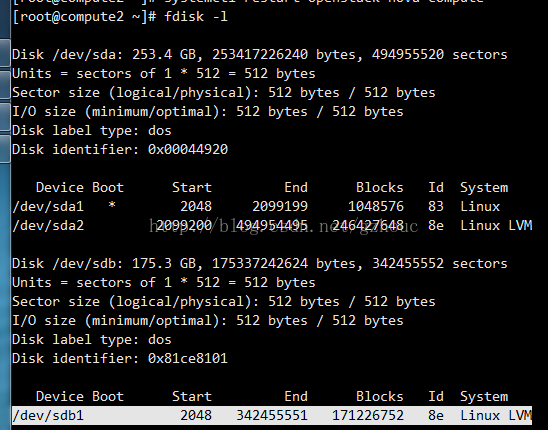This screenshot has width=548, height=430.
Task: Click '342455552 sectors' value for sdb
Action: [x=439, y=263]
